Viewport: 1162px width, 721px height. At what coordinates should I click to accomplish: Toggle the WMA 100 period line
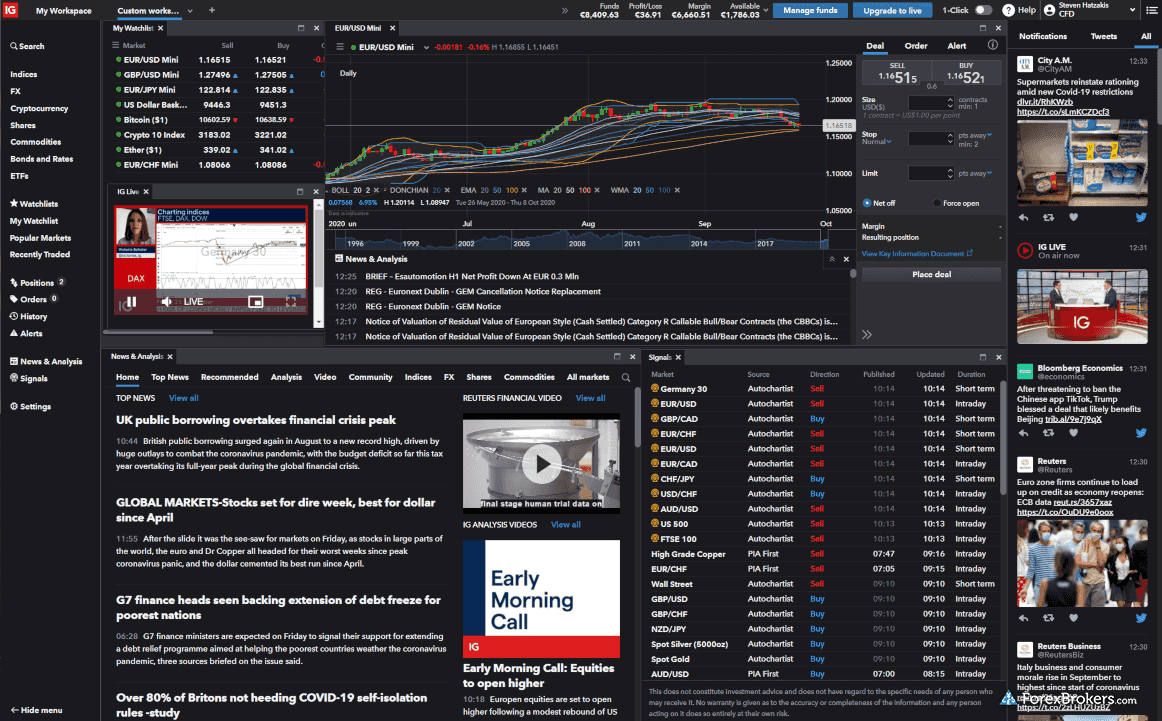click(664, 190)
